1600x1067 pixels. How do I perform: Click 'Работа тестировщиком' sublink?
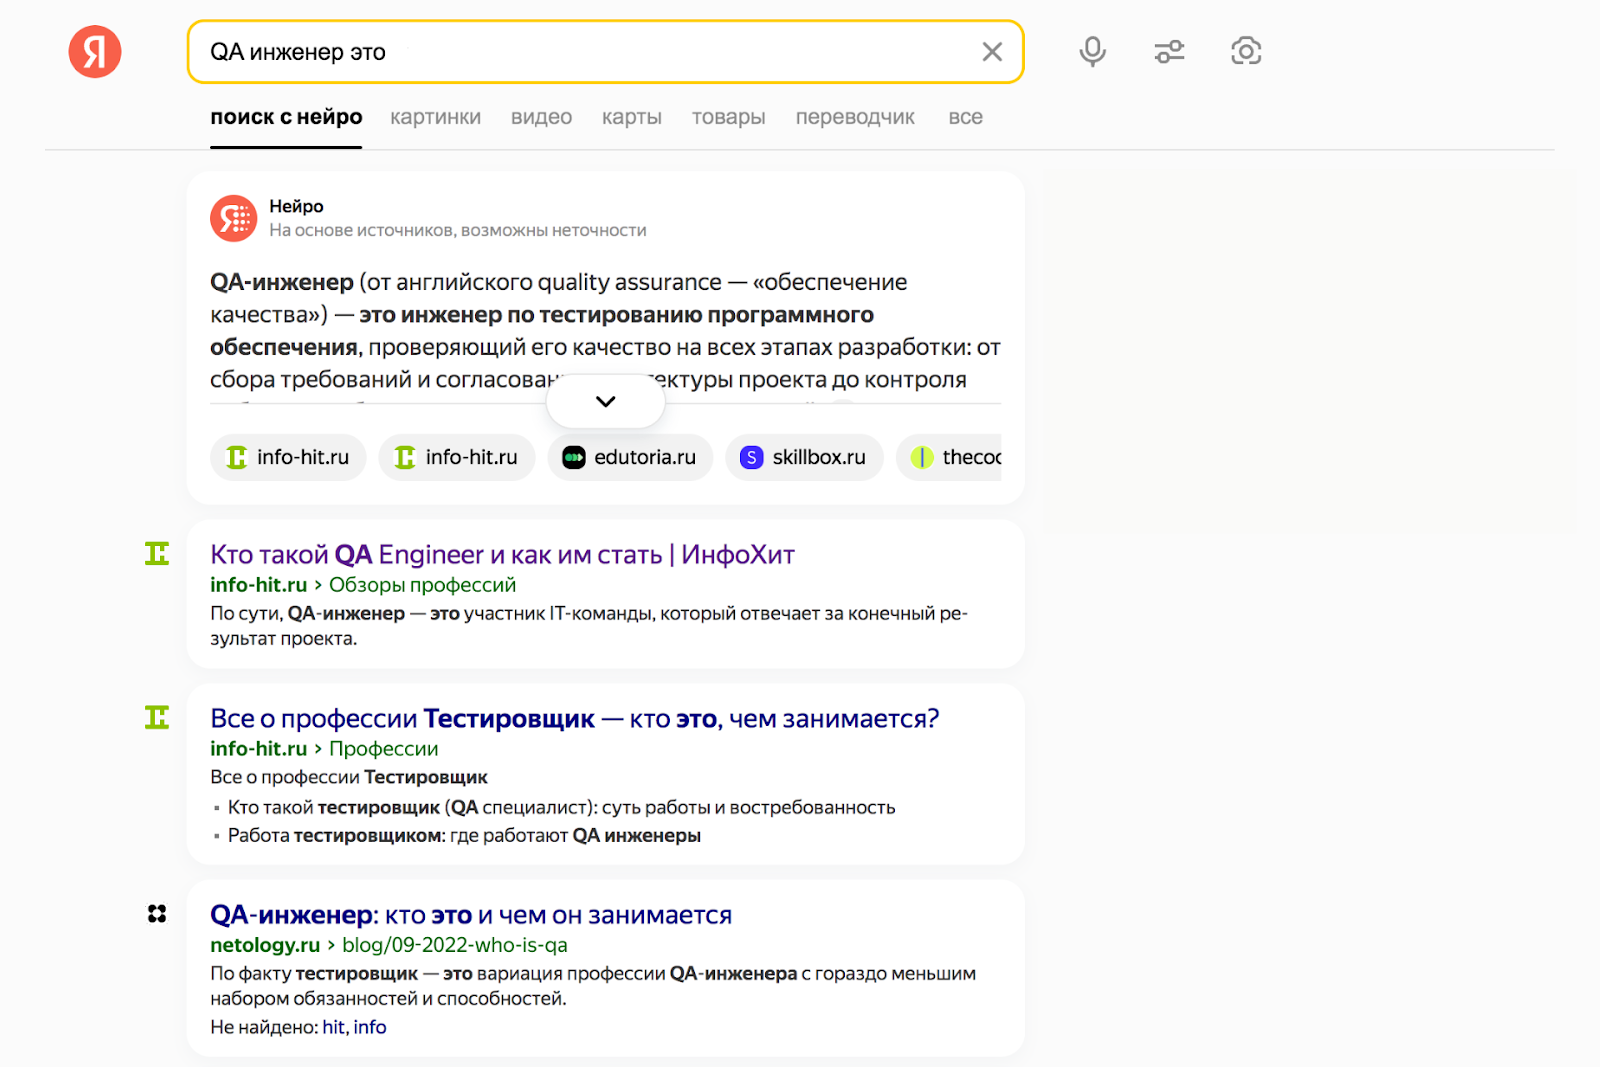point(464,835)
